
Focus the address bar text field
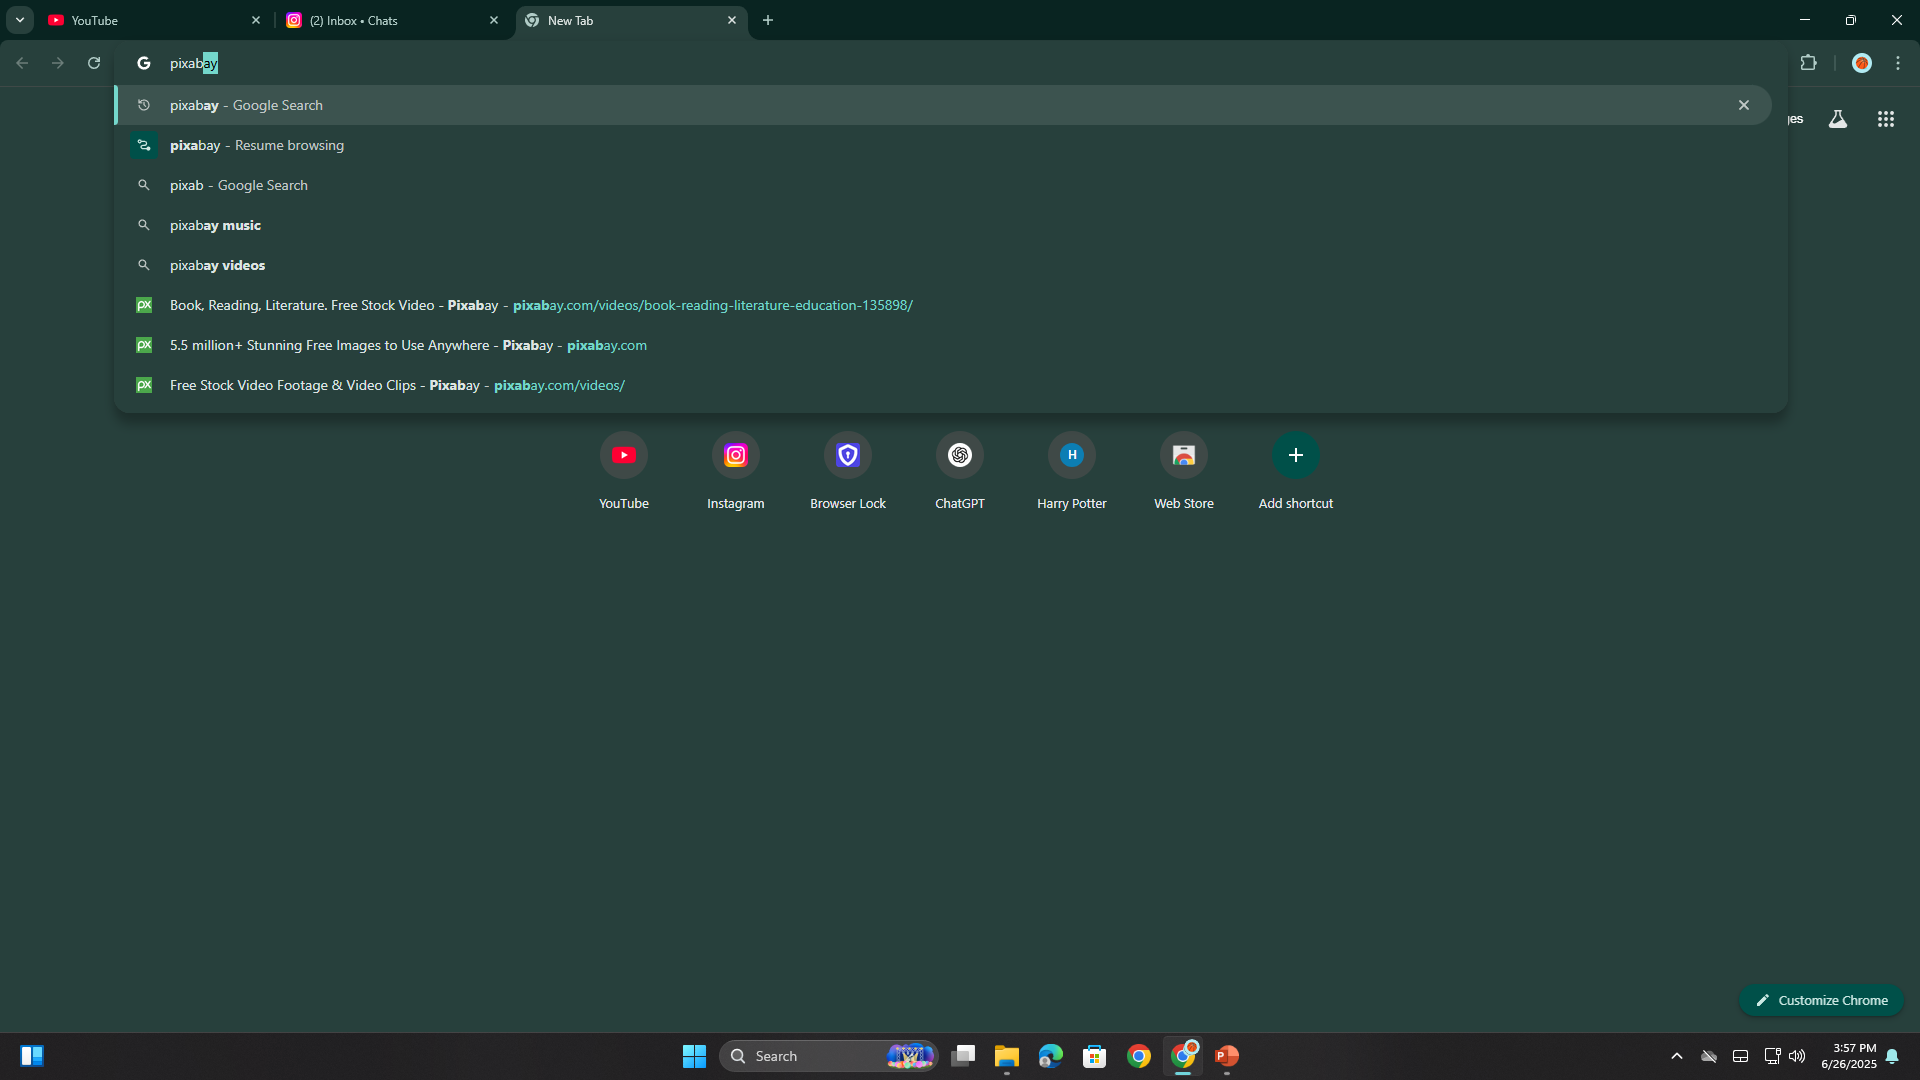click(x=950, y=63)
